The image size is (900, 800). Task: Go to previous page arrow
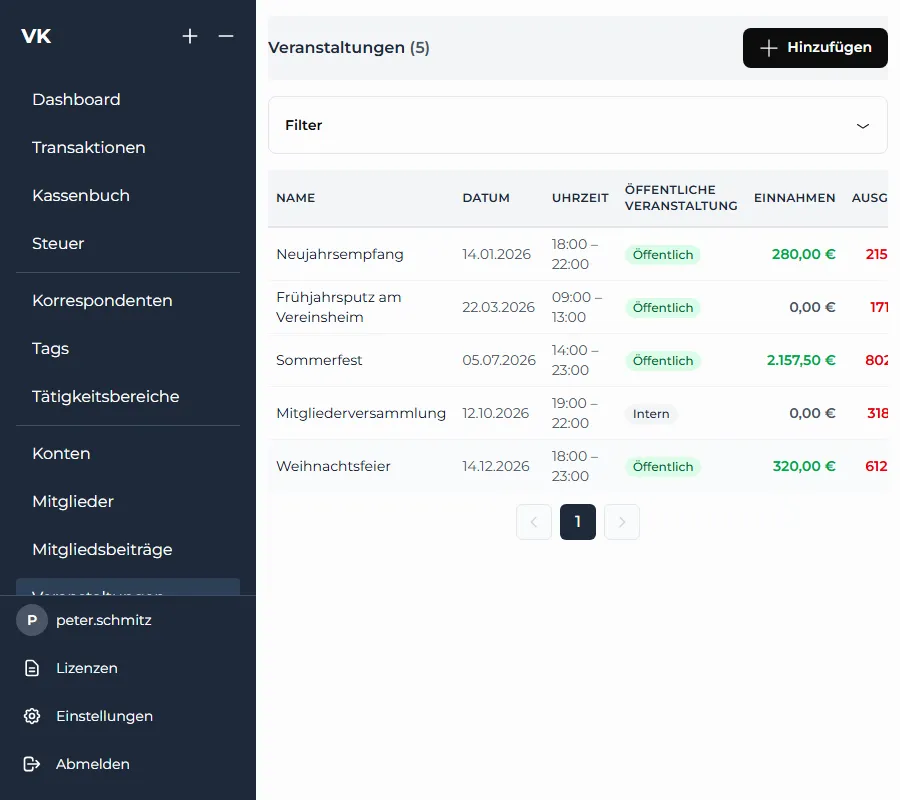534,522
